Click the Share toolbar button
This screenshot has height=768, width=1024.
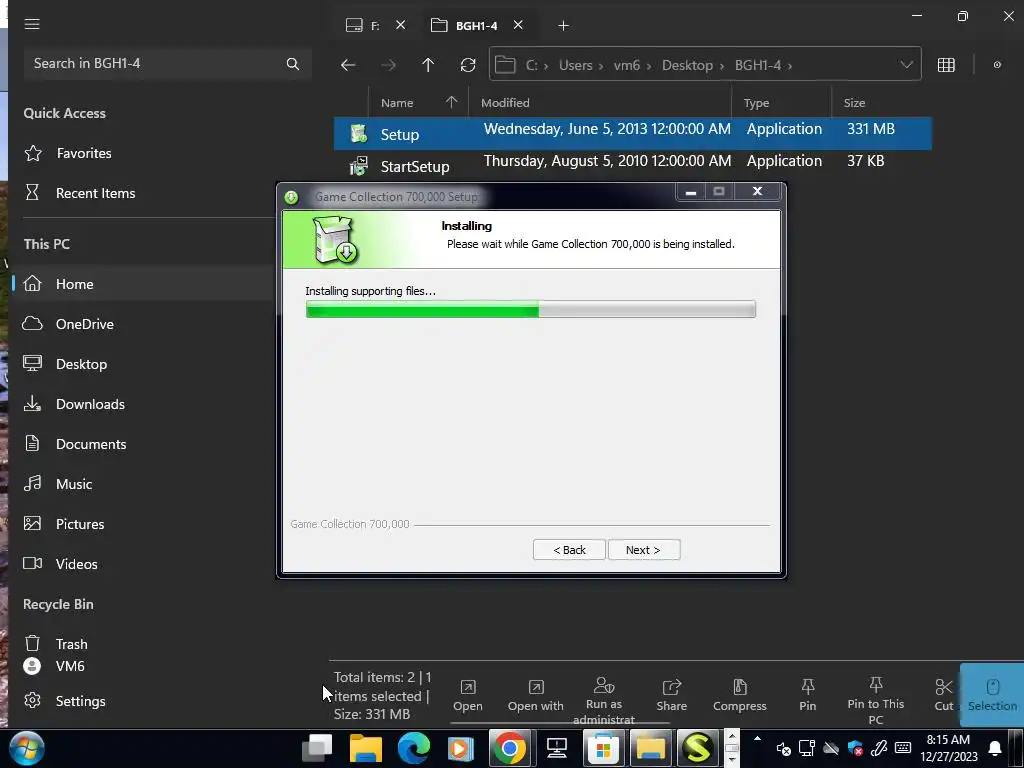(x=671, y=696)
